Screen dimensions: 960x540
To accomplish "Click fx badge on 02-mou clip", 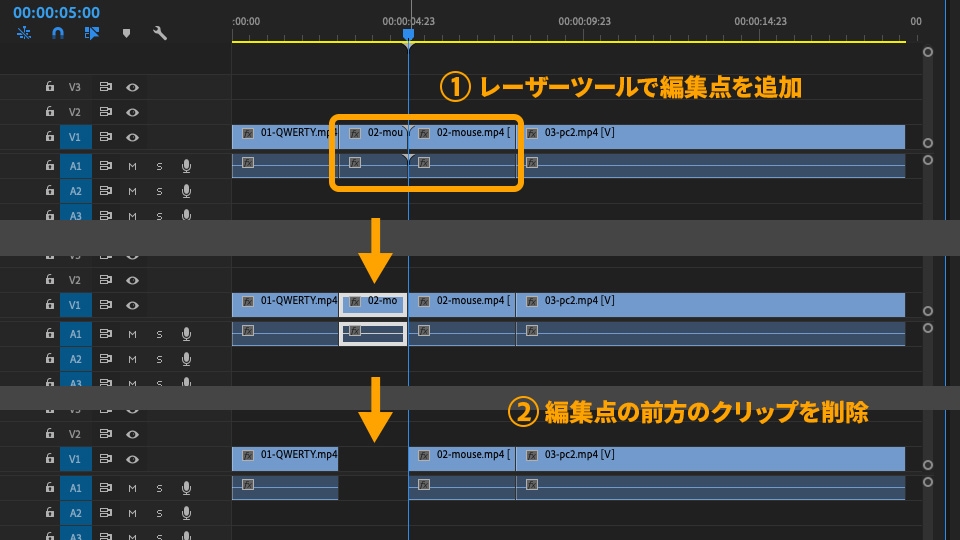I will [355, 133].
